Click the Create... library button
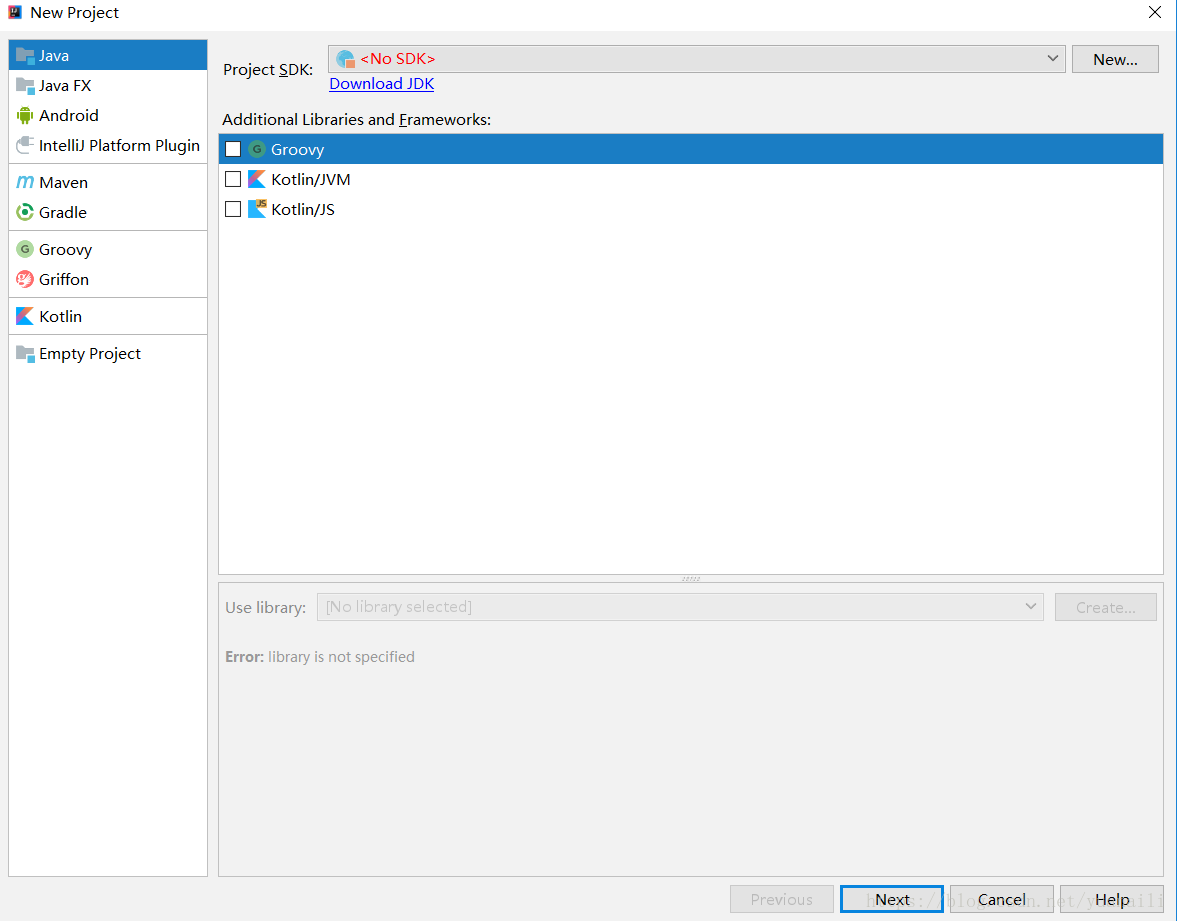The width and height of the screenshot is (1177, 921). click(1105, 607)
